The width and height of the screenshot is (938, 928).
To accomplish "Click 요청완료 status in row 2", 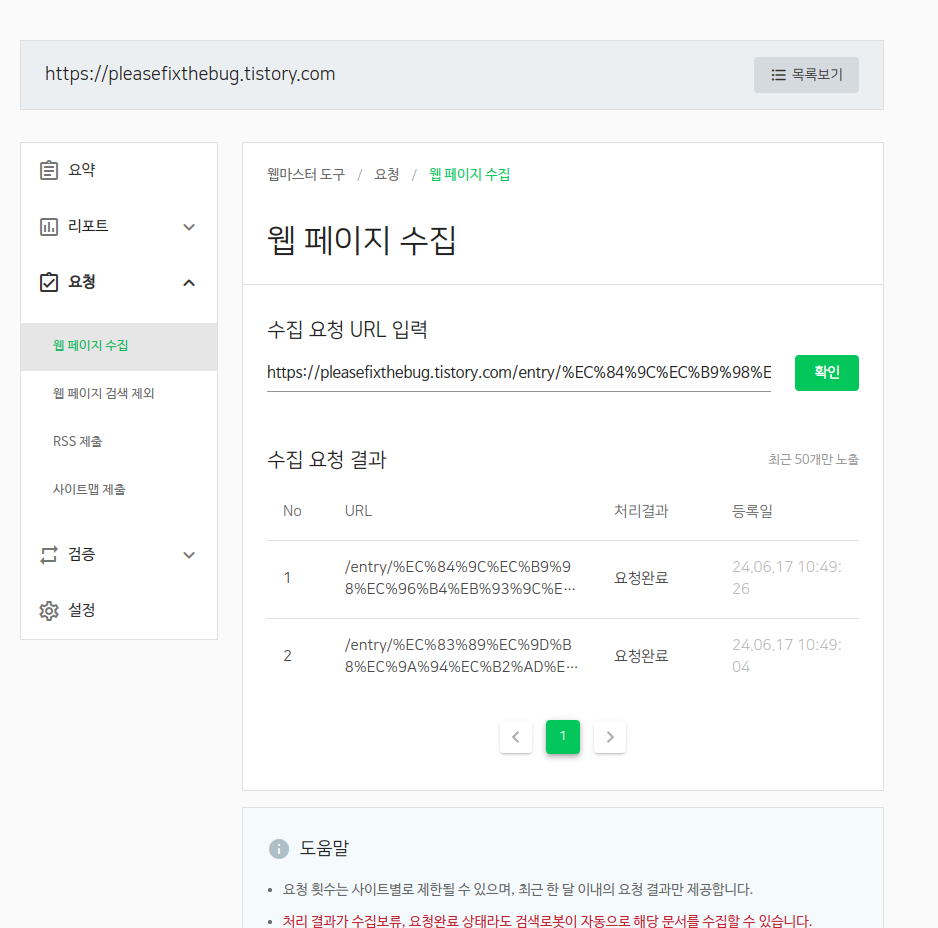I will 641,656.
